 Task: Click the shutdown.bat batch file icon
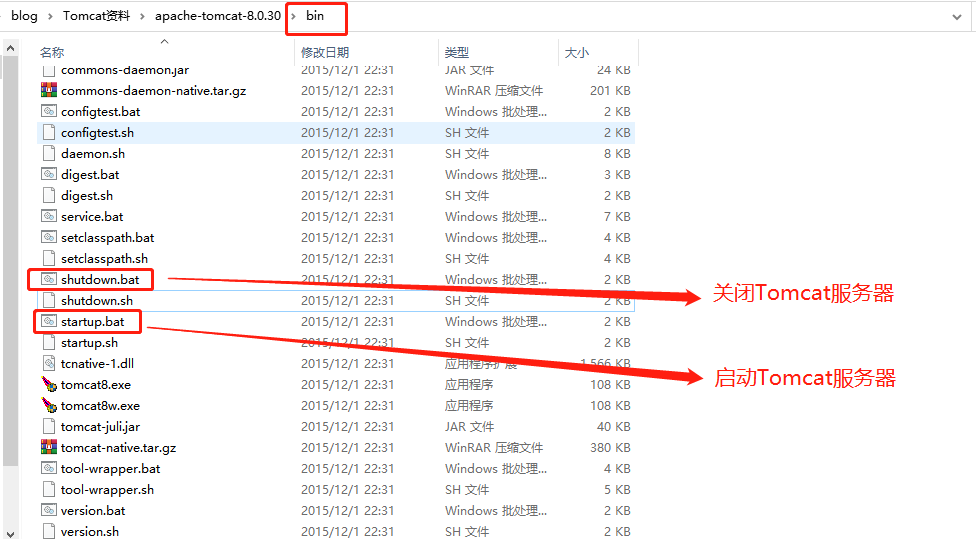[x=49, y=279]
